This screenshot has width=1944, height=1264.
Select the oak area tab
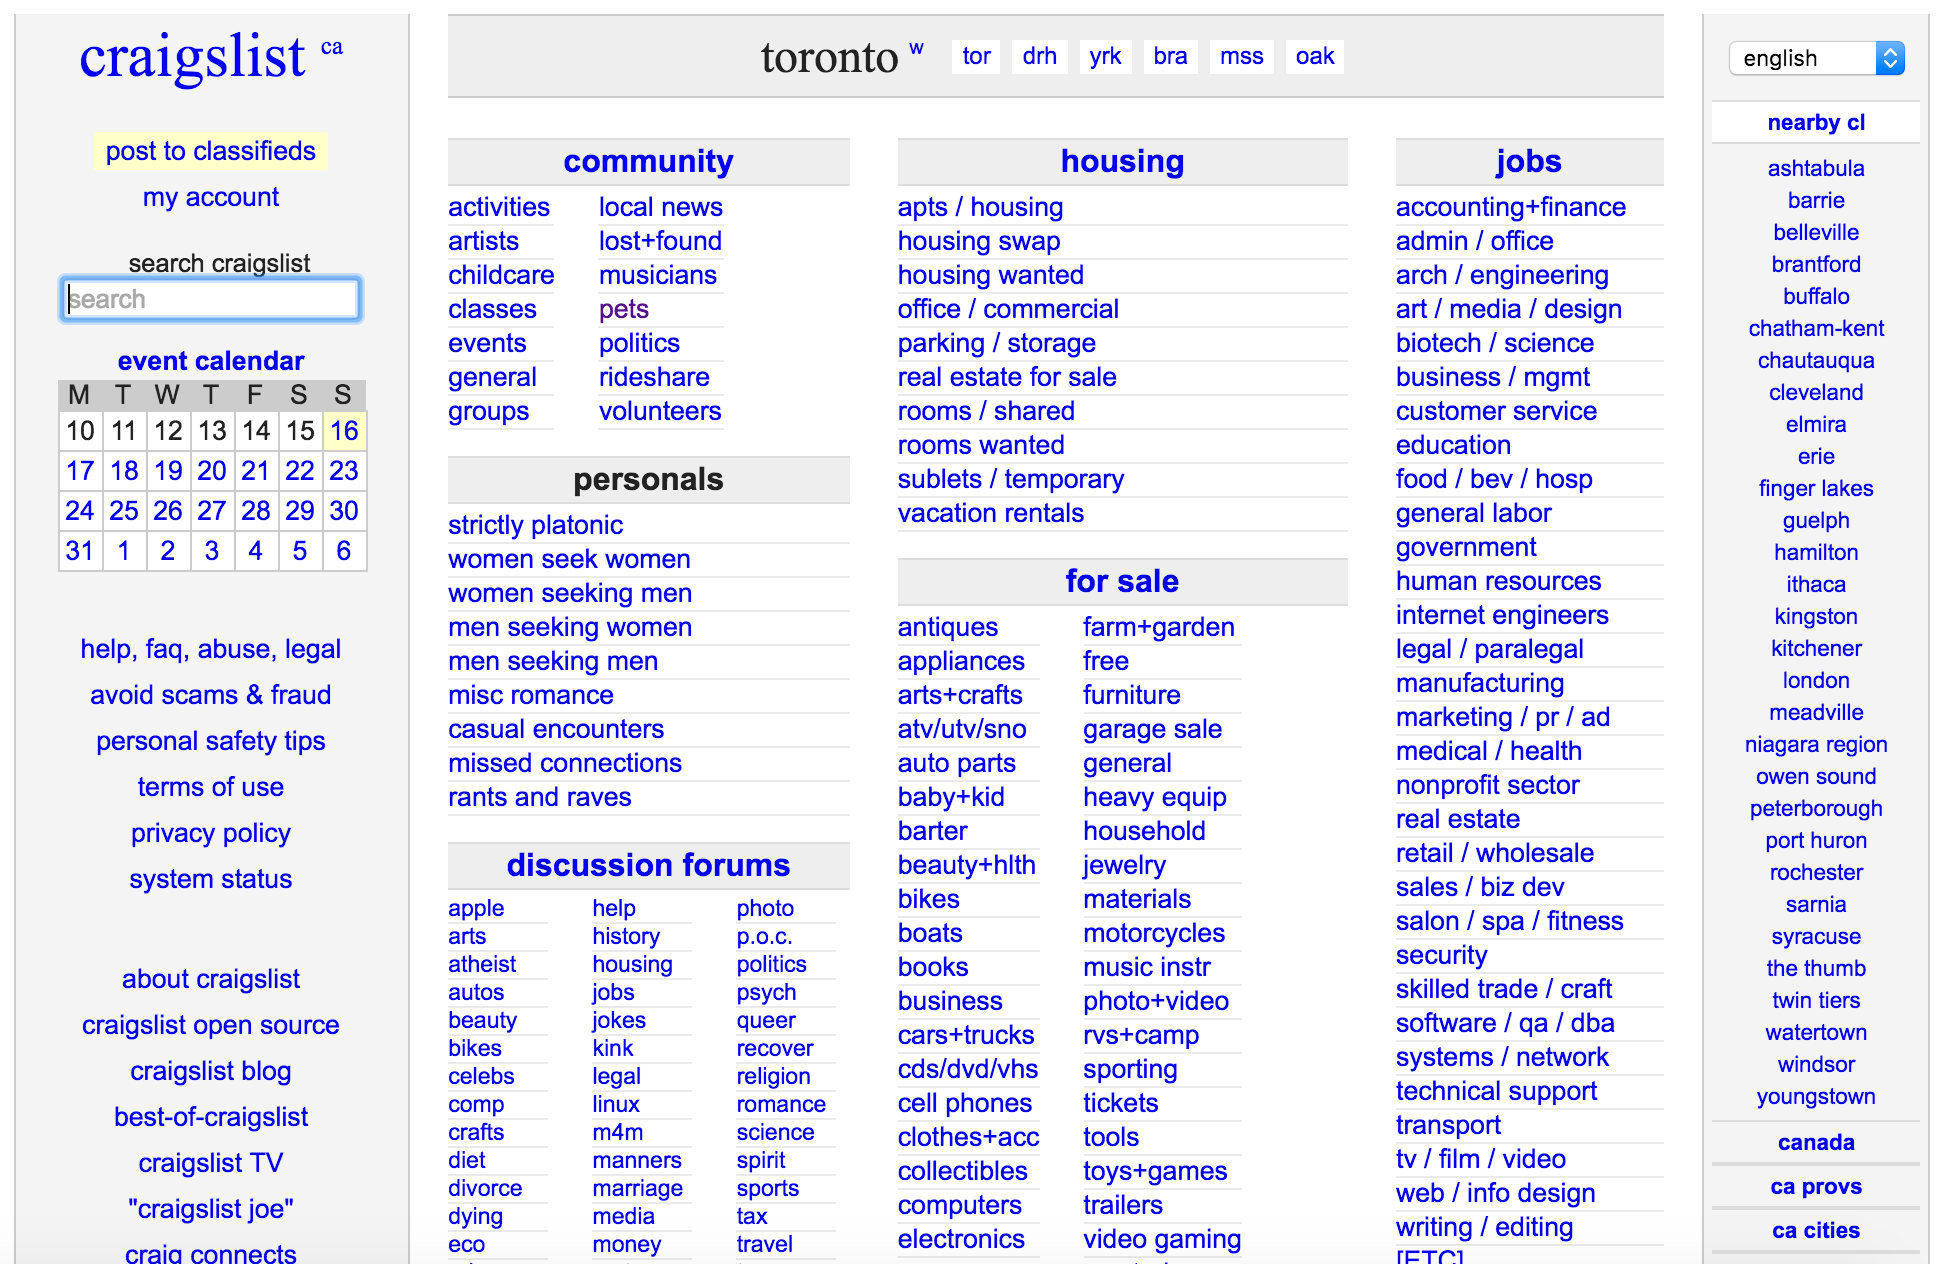pos(1315,56)
